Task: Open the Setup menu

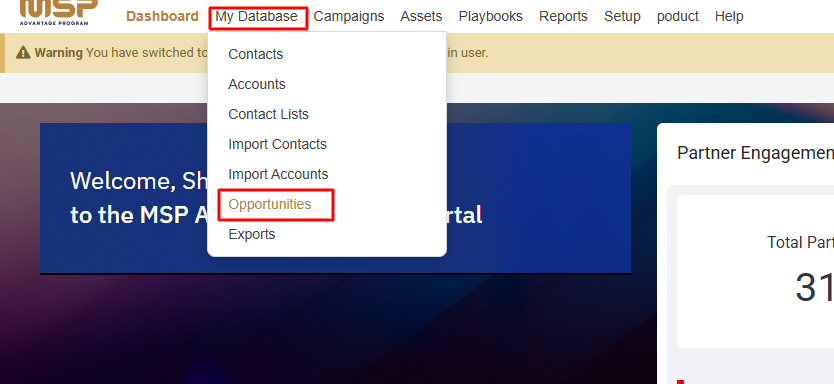Action: 622,16
